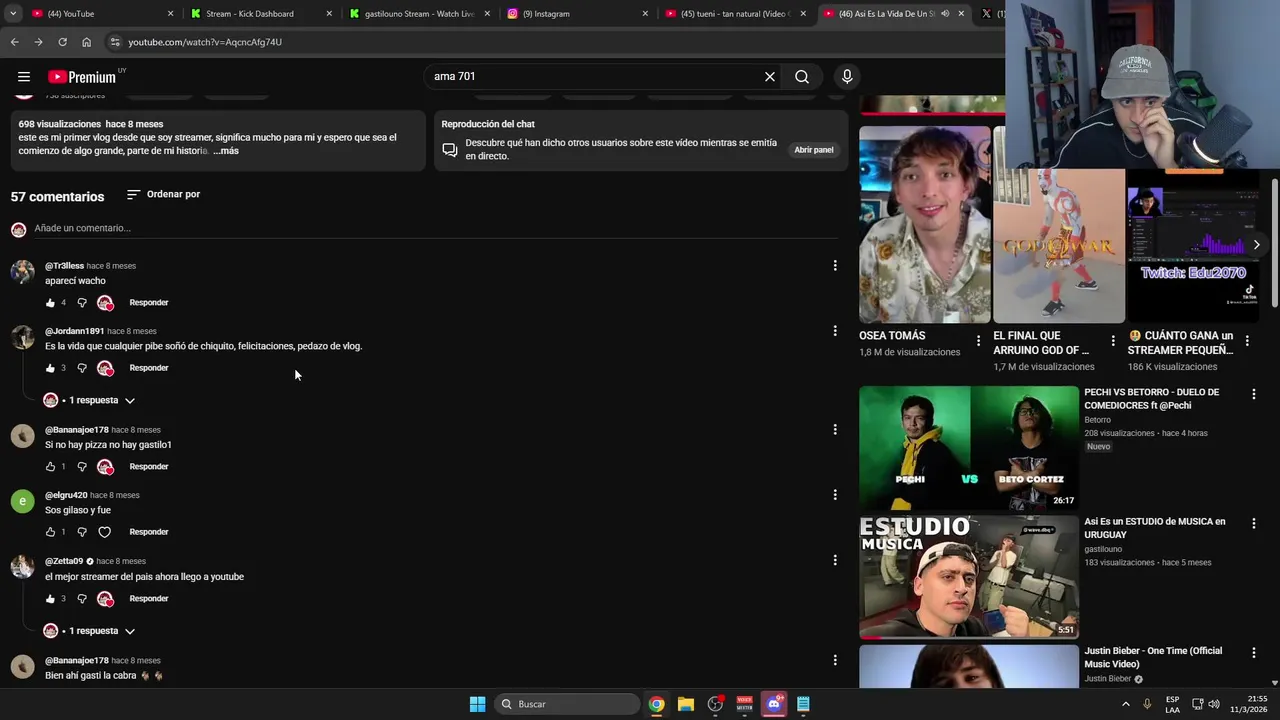
Task: Click the Añade un comentario field
Action: pos(436,228)
